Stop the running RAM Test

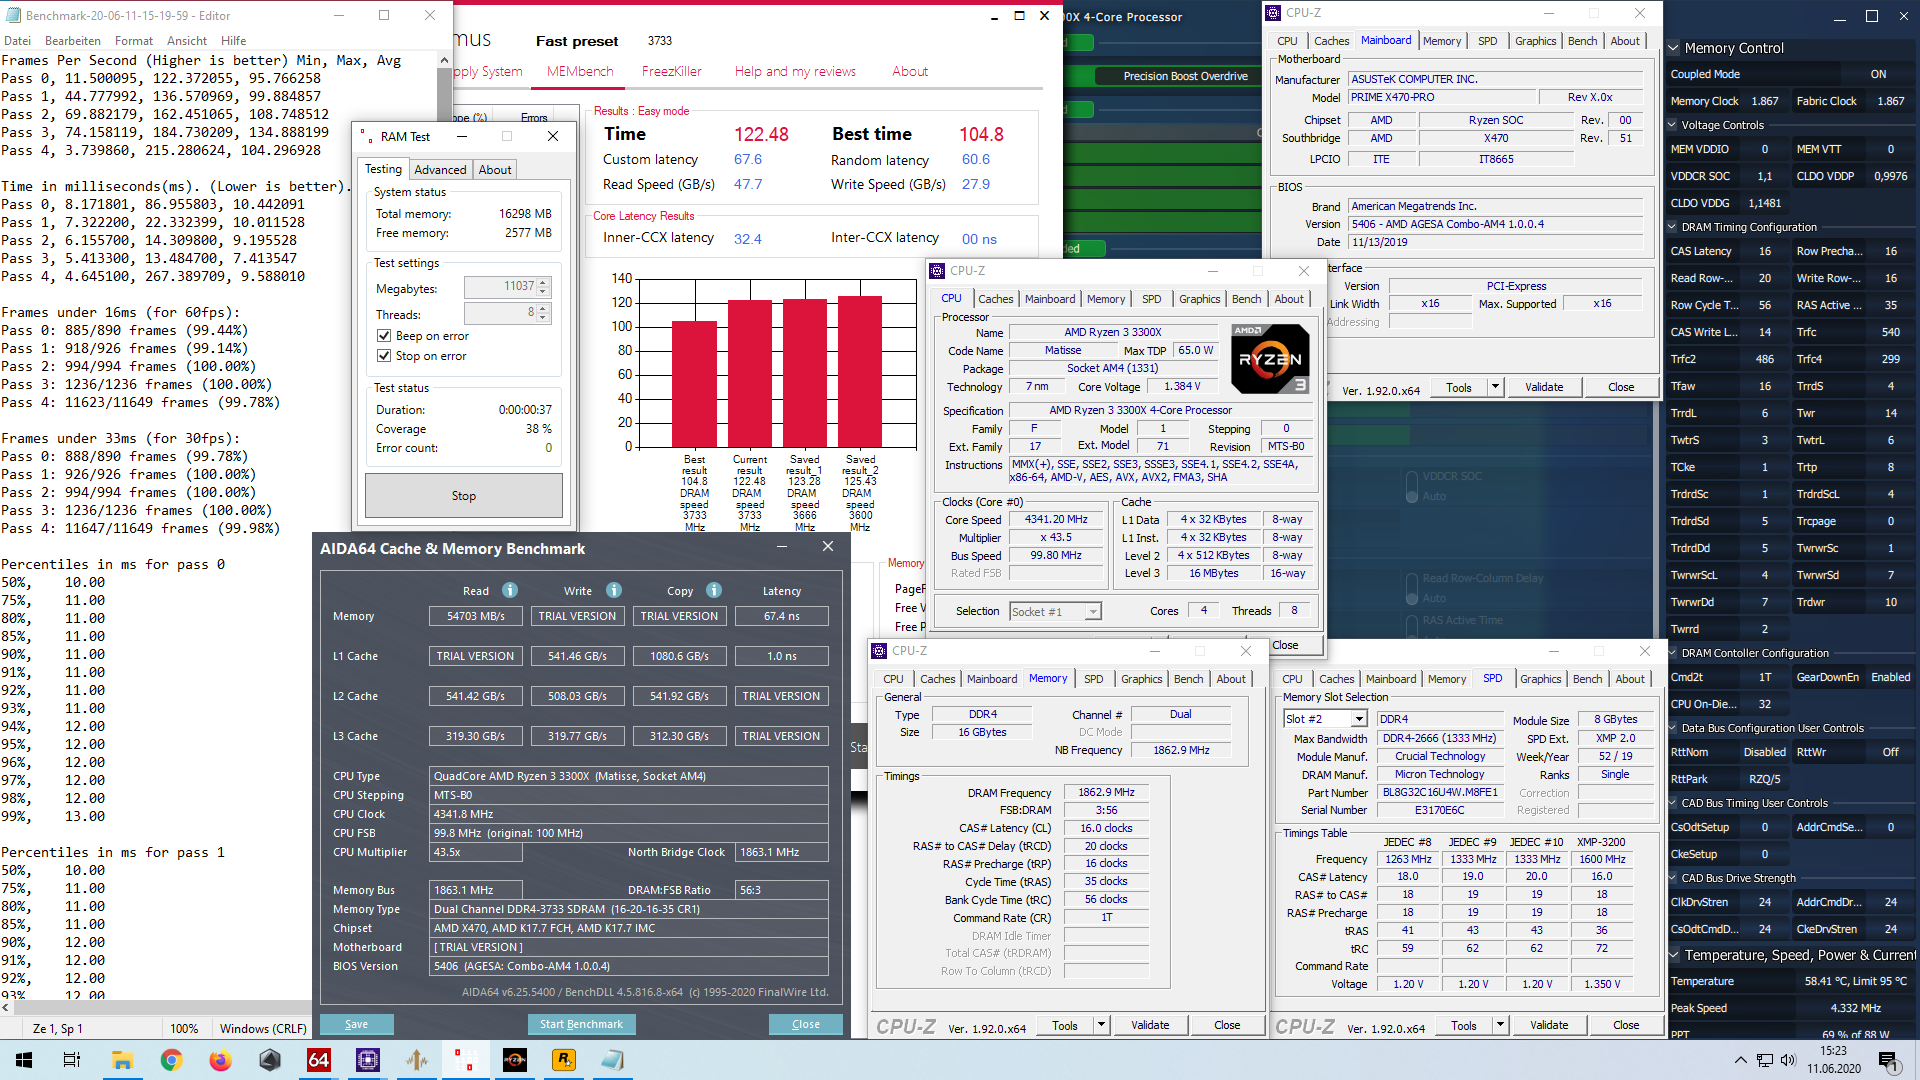463,496
